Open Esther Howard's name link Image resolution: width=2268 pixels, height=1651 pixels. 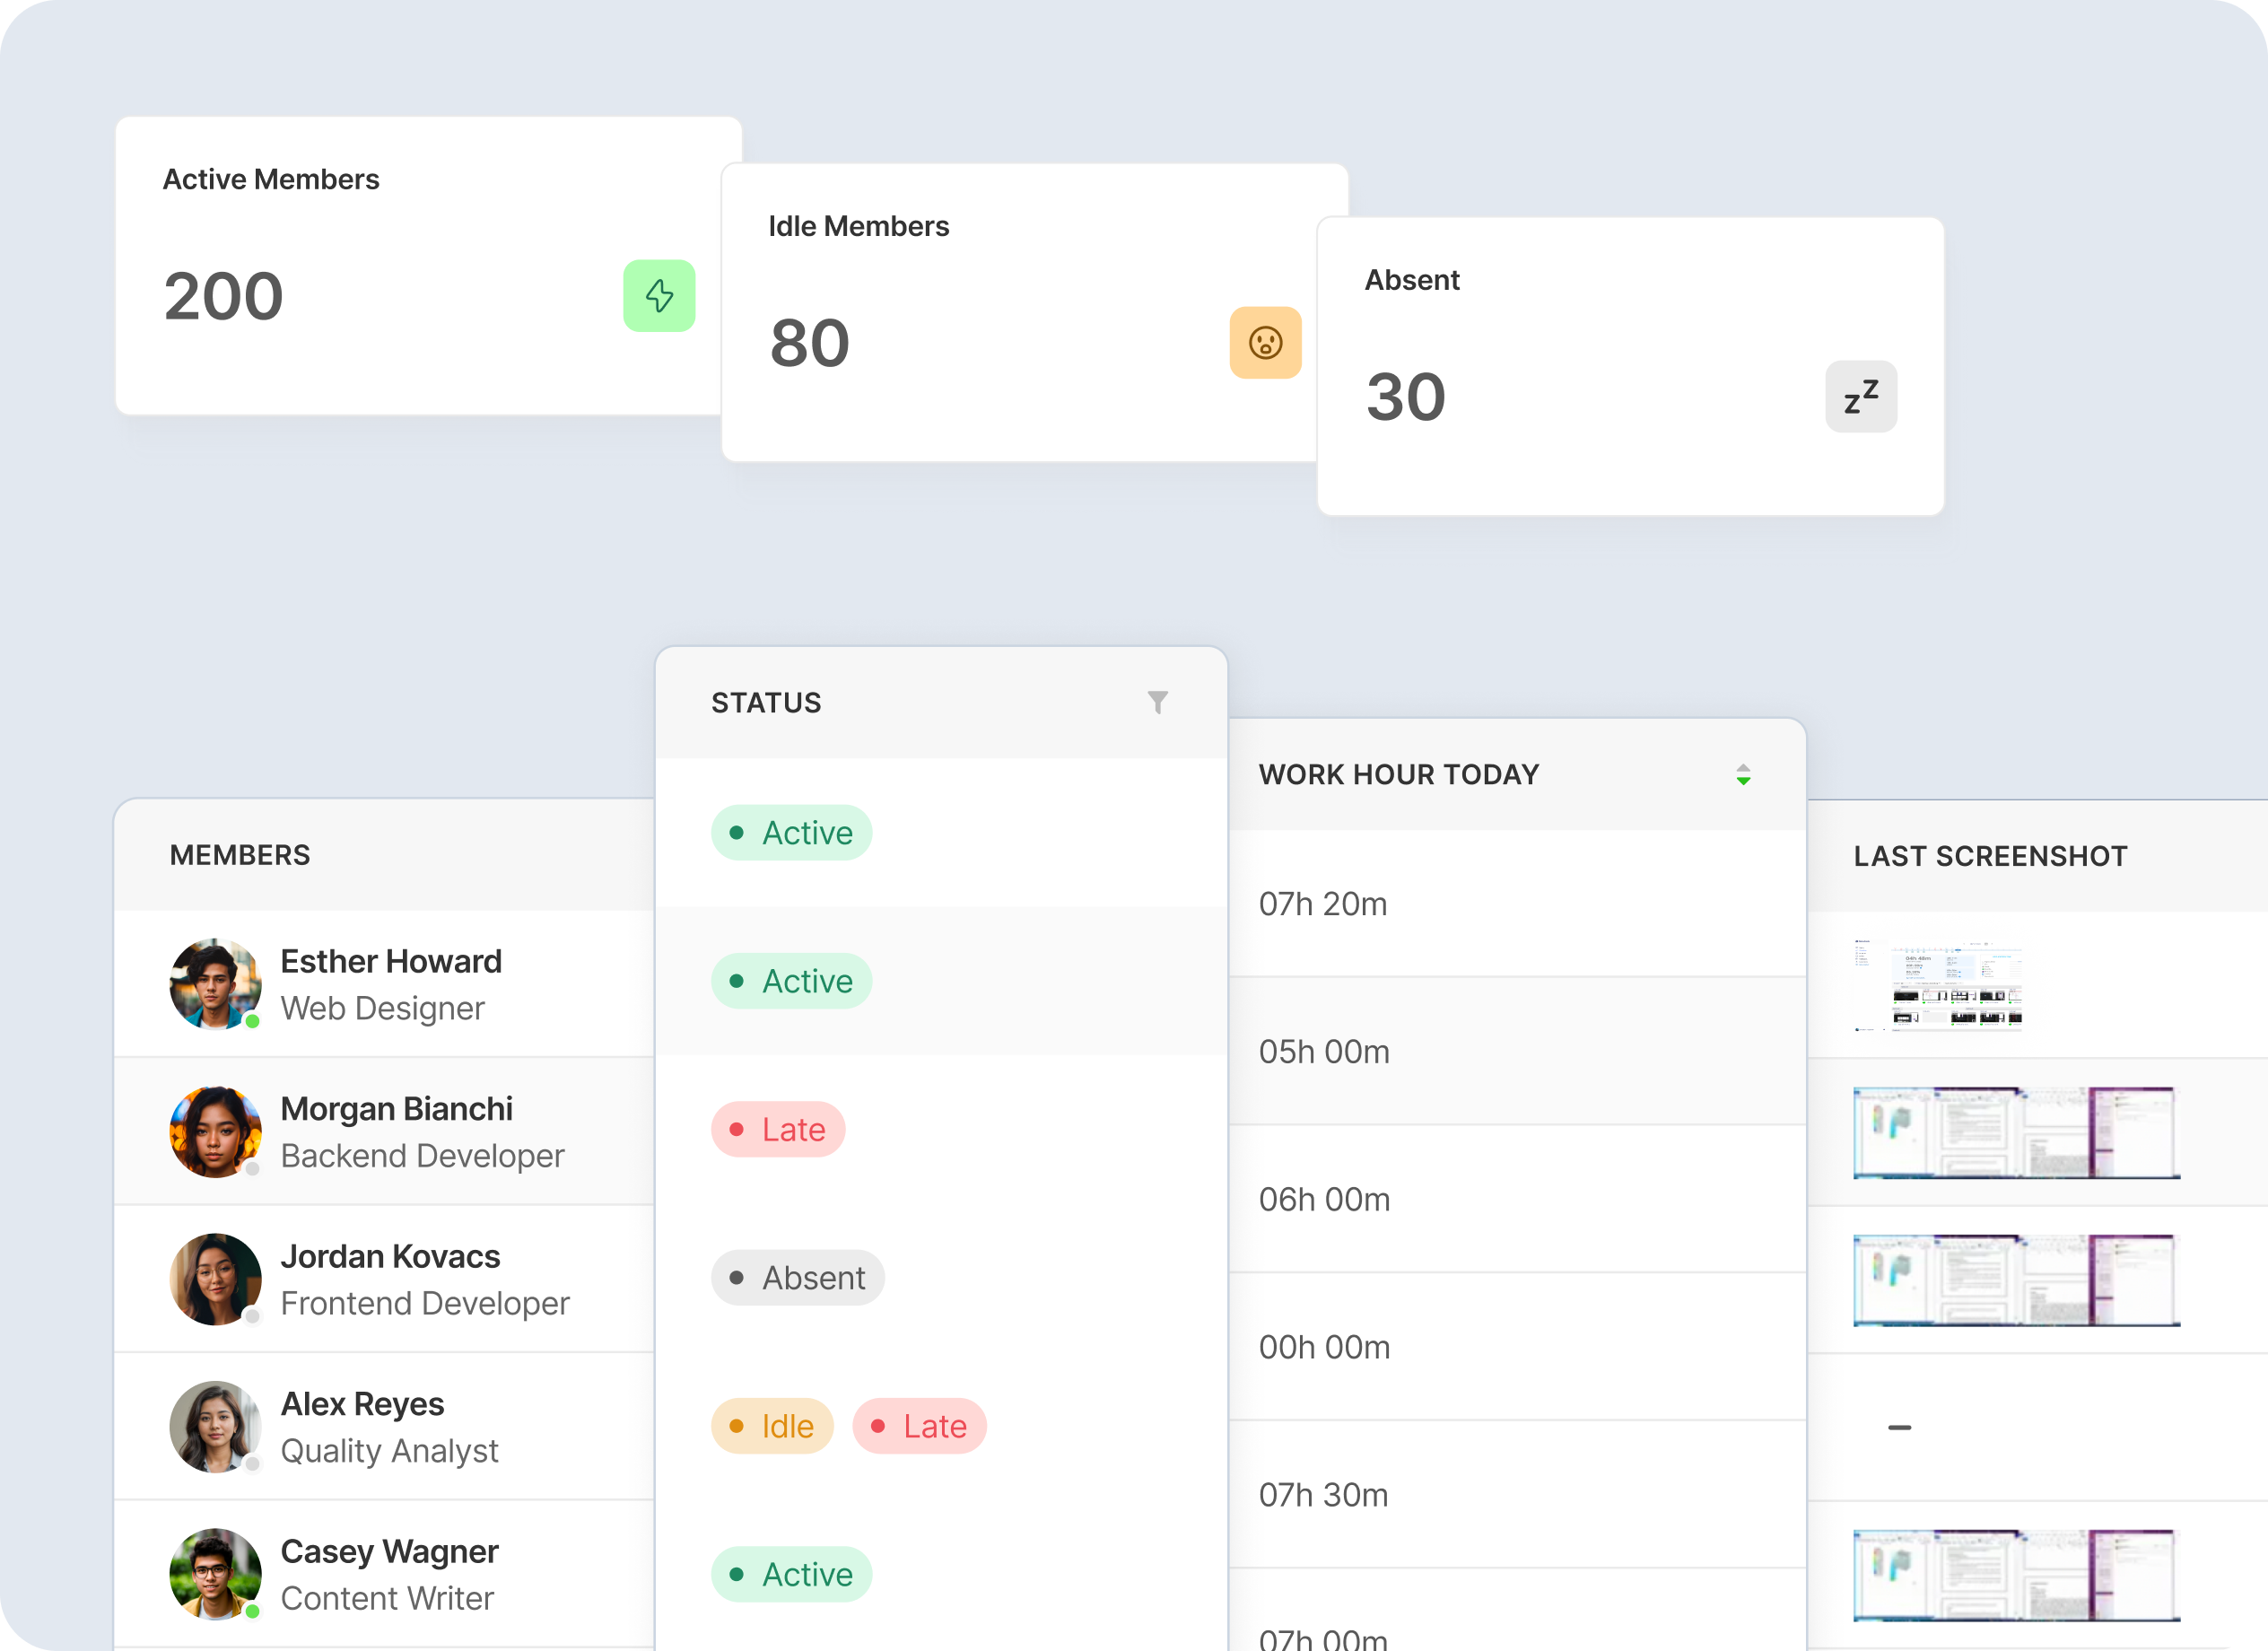(391, 961)
